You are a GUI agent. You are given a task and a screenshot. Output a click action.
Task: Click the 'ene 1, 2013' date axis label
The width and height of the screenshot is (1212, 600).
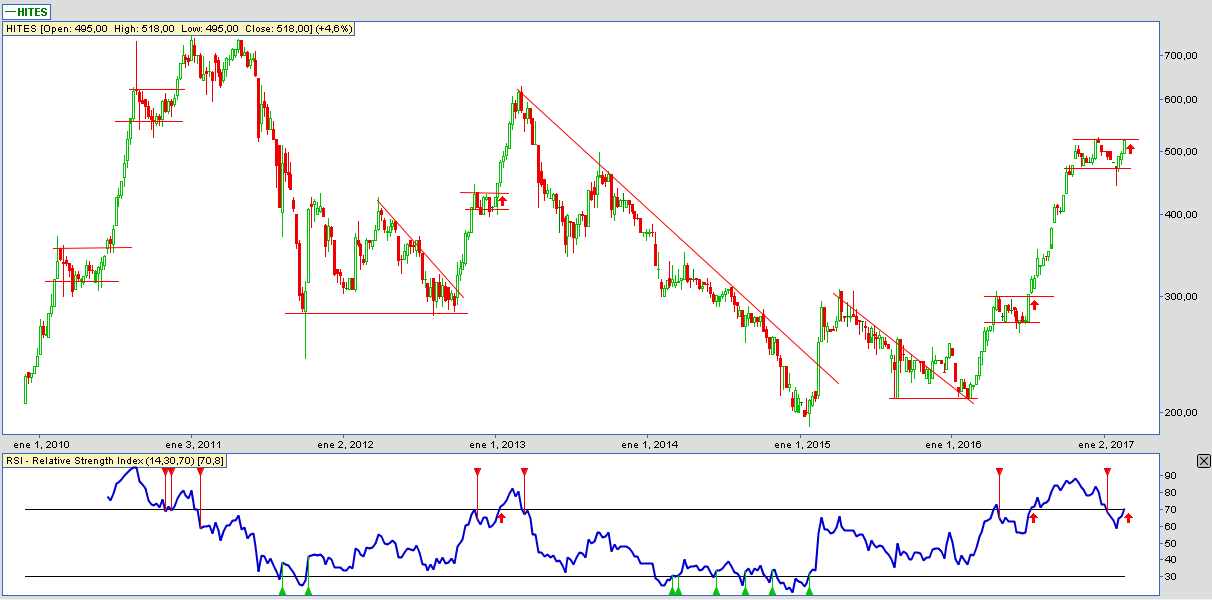496,444
